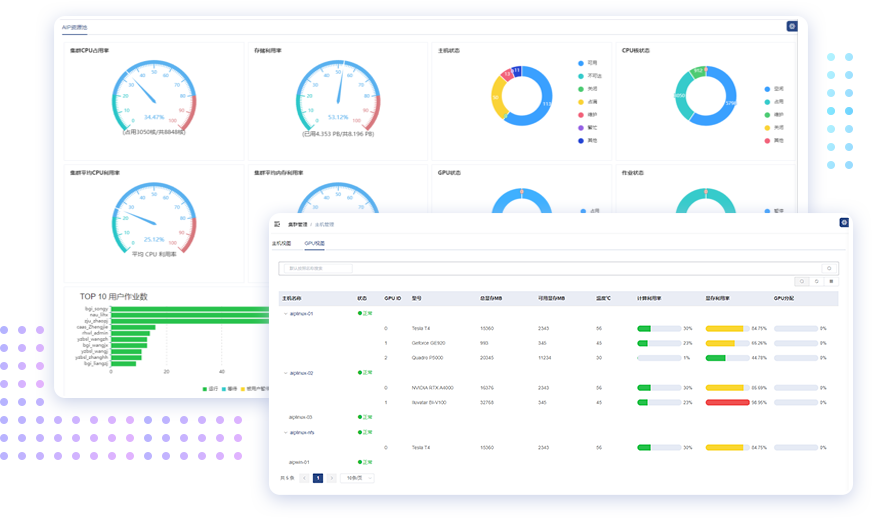Click the search filter input field
Screen dimensions: 874x519
point(319,268)
